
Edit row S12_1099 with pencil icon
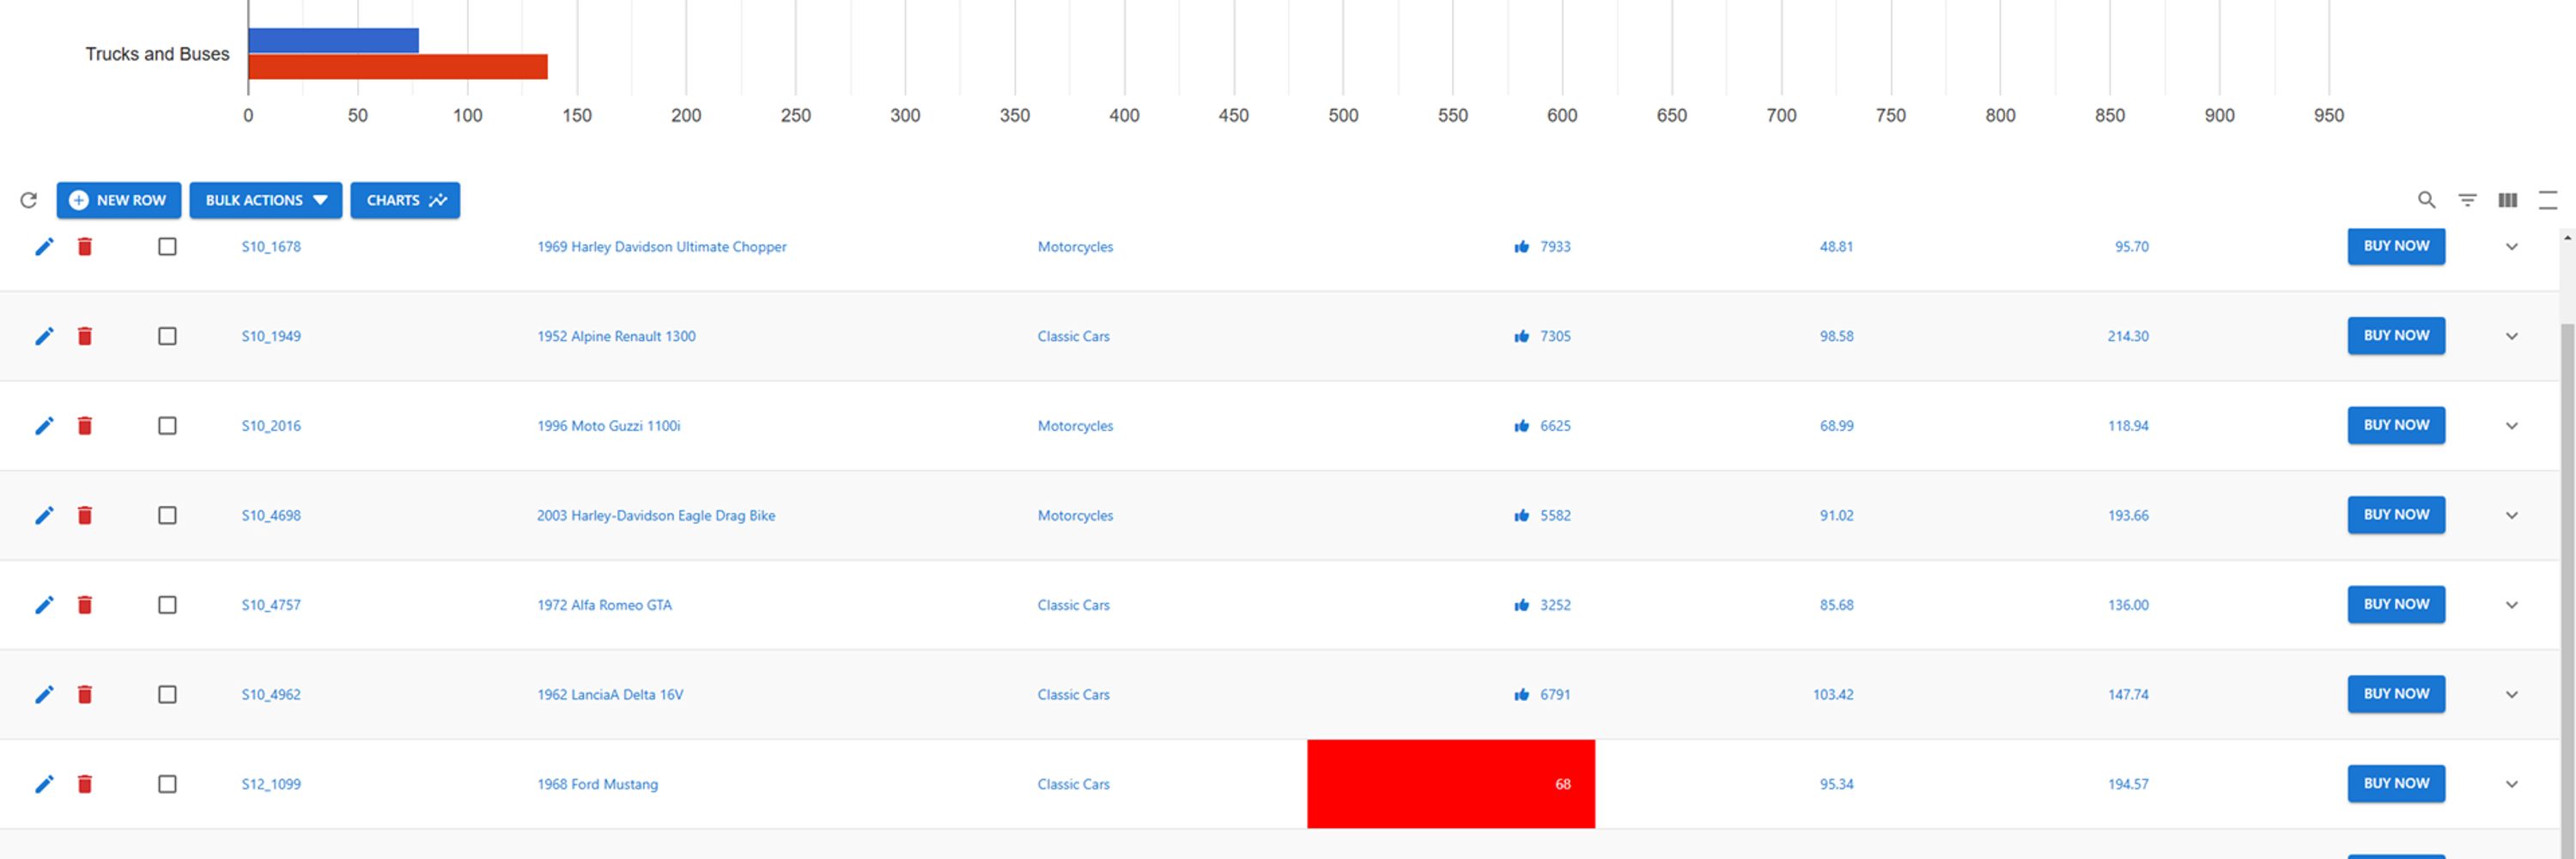click(x=44, y=784)
